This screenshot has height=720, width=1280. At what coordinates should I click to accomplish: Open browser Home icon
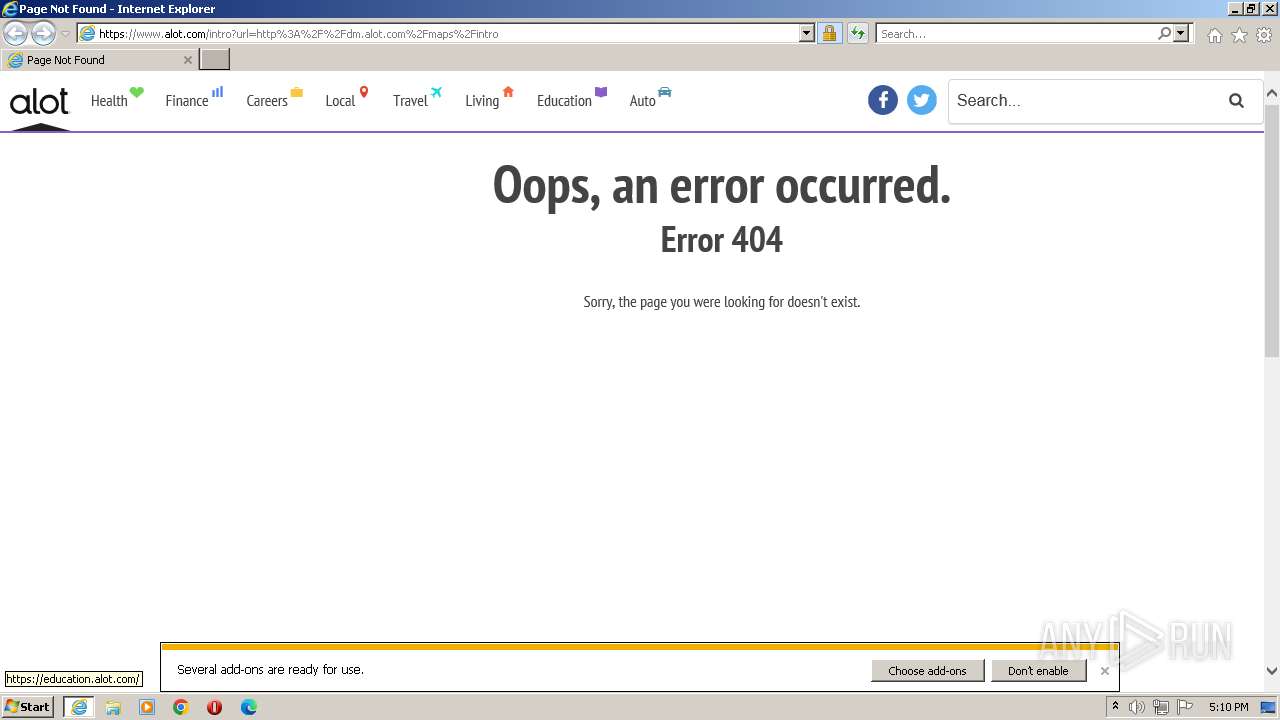pyautogui.click(x=1214, y=35)
